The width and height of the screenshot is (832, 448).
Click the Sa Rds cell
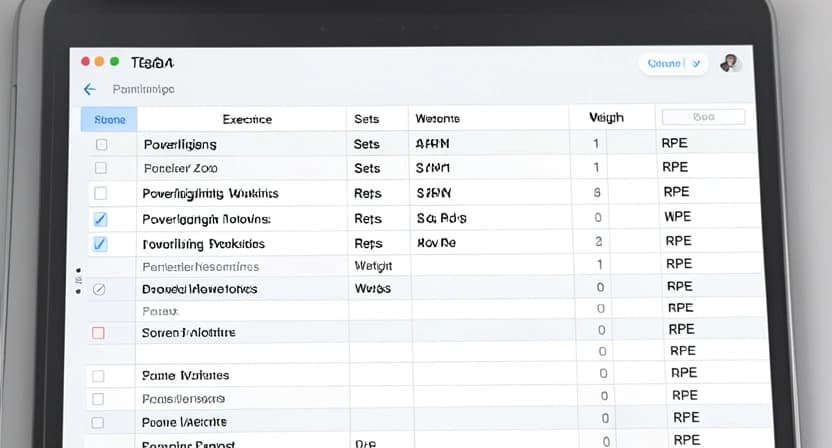coord(441,218)
